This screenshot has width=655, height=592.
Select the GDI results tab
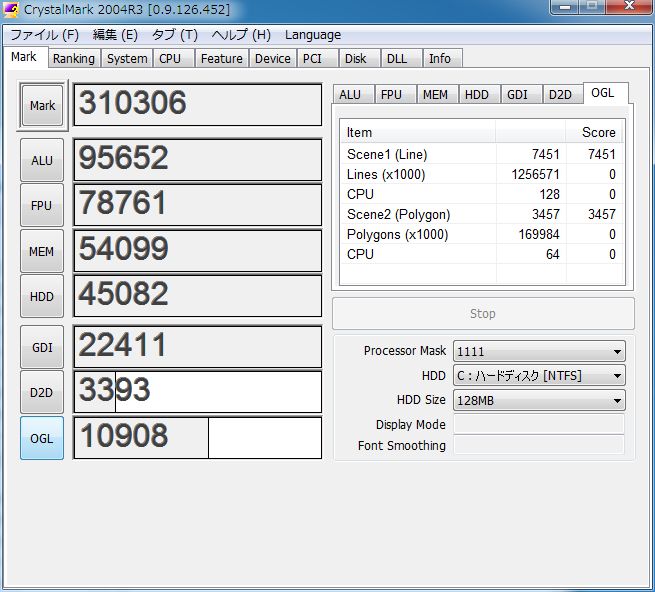point(517,95)
